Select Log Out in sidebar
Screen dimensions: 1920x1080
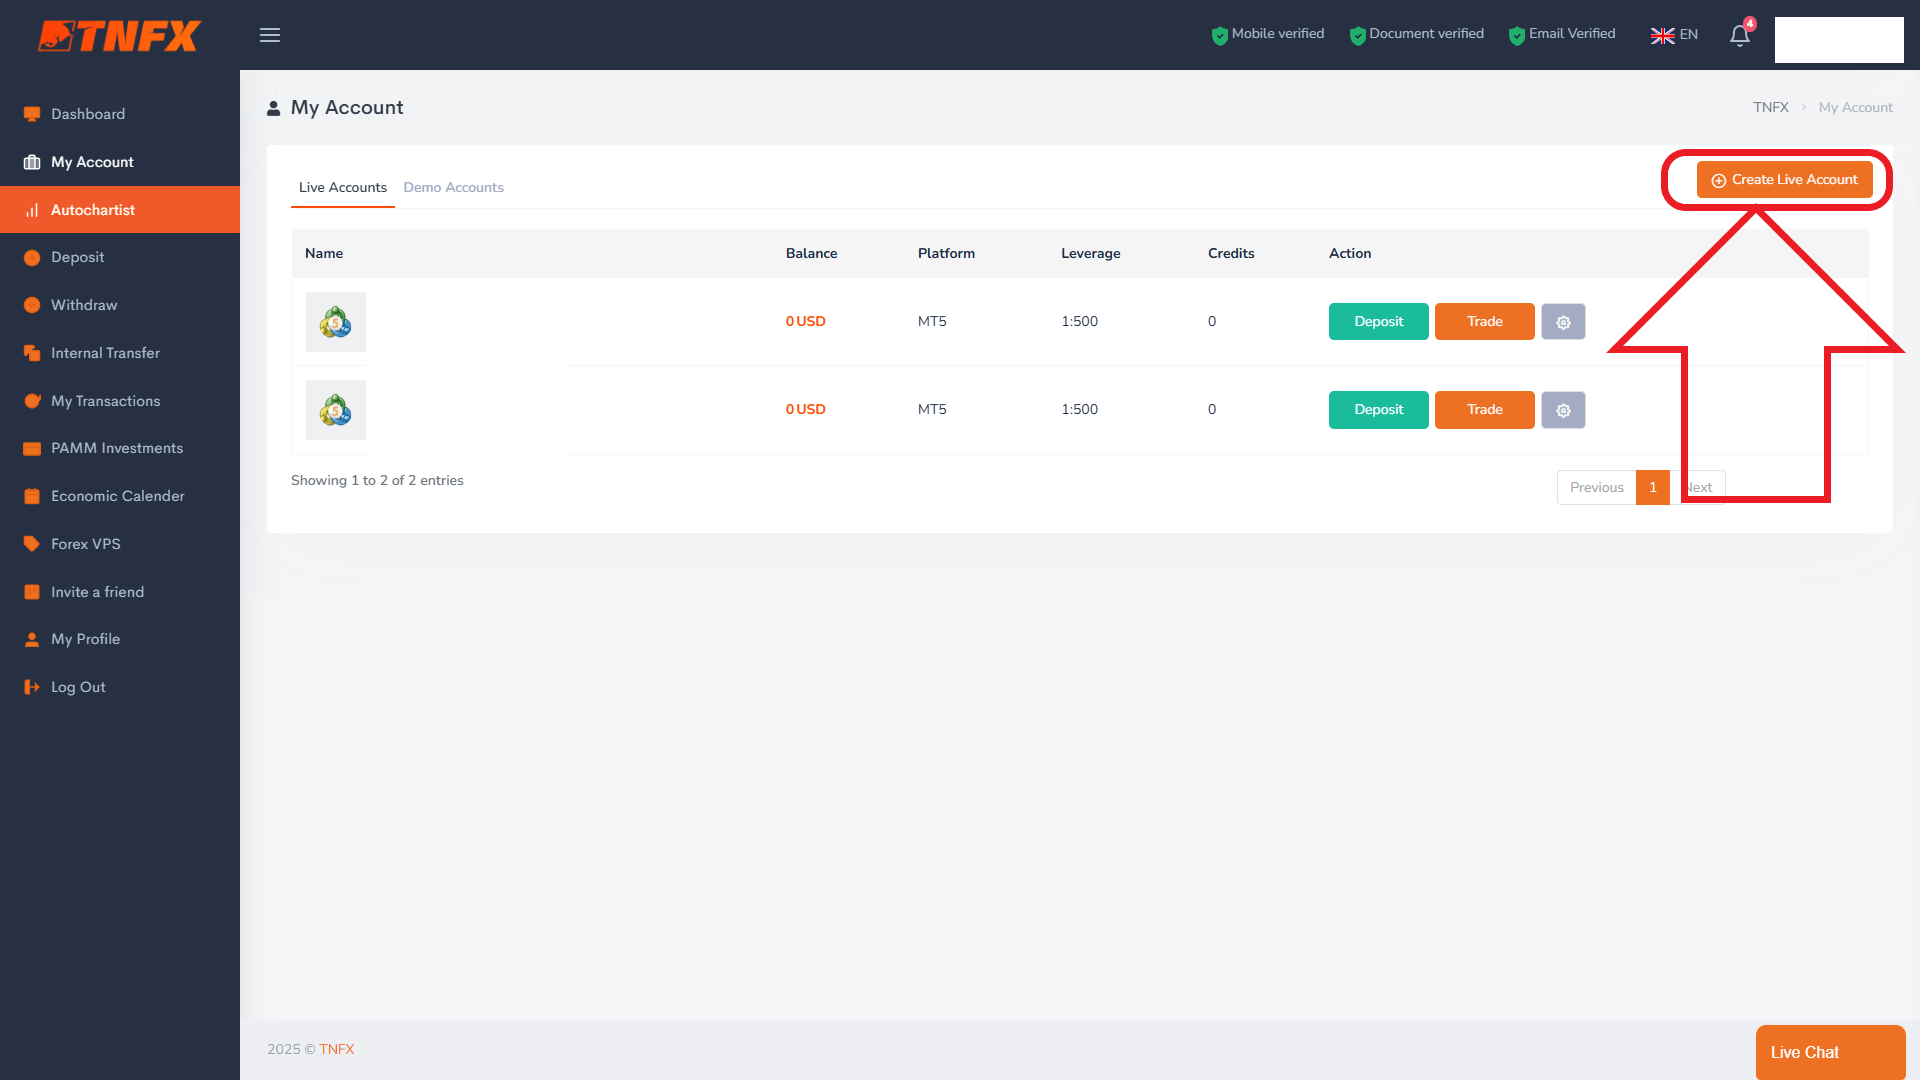[x=120, y=687]
